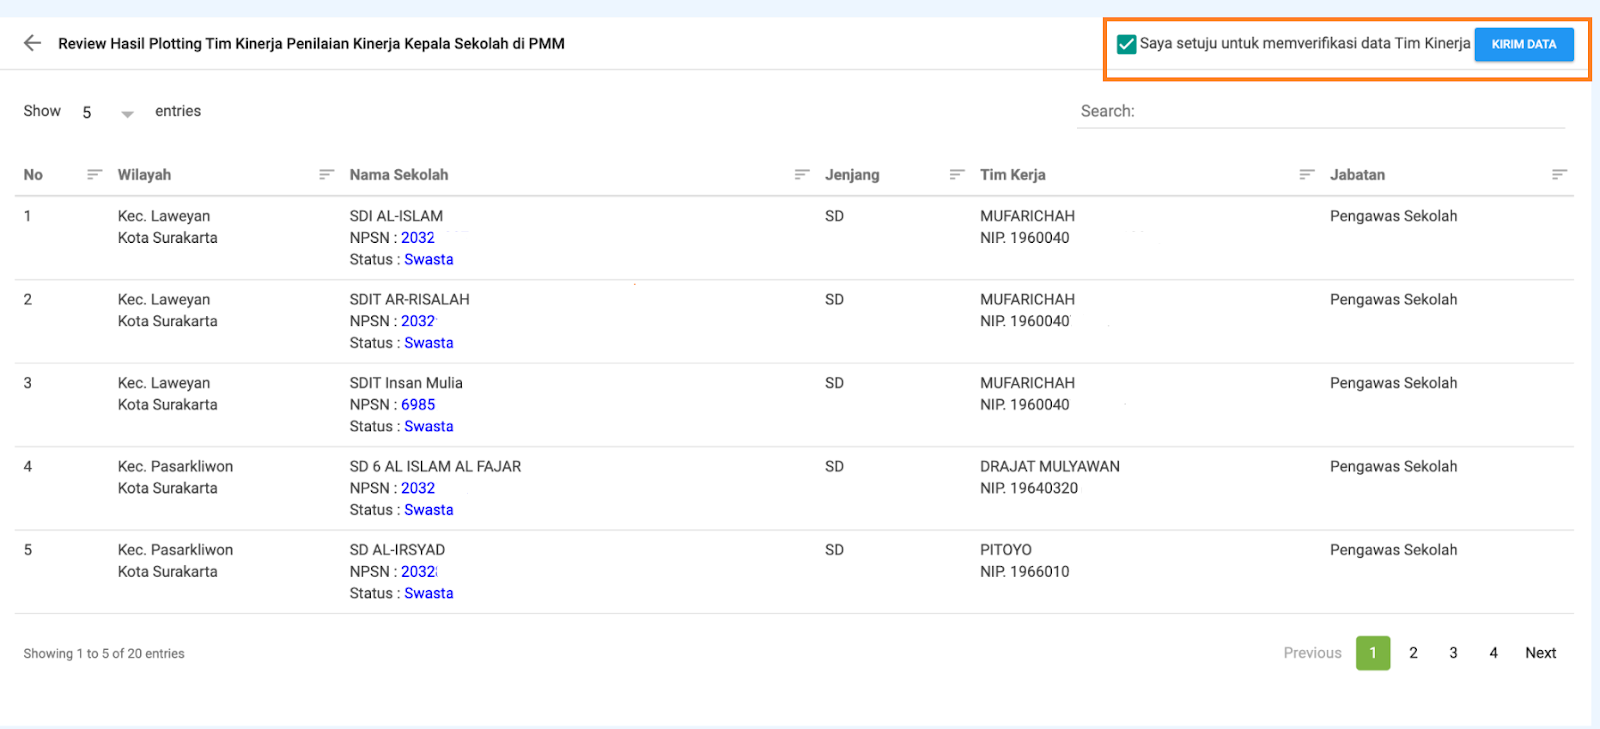Viewport: 1600px width, 729px height.
Task: Click the Jenjang column header
Action: [x=852, y=175]
